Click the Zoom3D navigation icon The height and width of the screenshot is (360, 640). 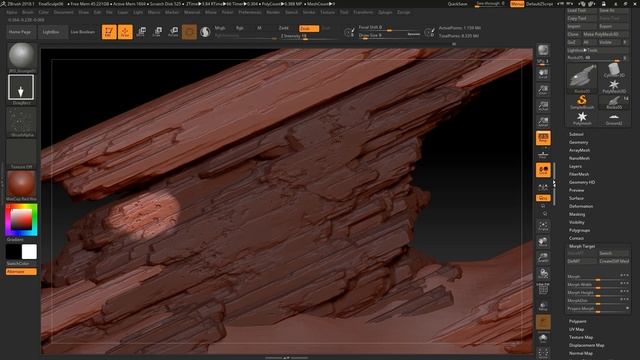pos(543,258)
